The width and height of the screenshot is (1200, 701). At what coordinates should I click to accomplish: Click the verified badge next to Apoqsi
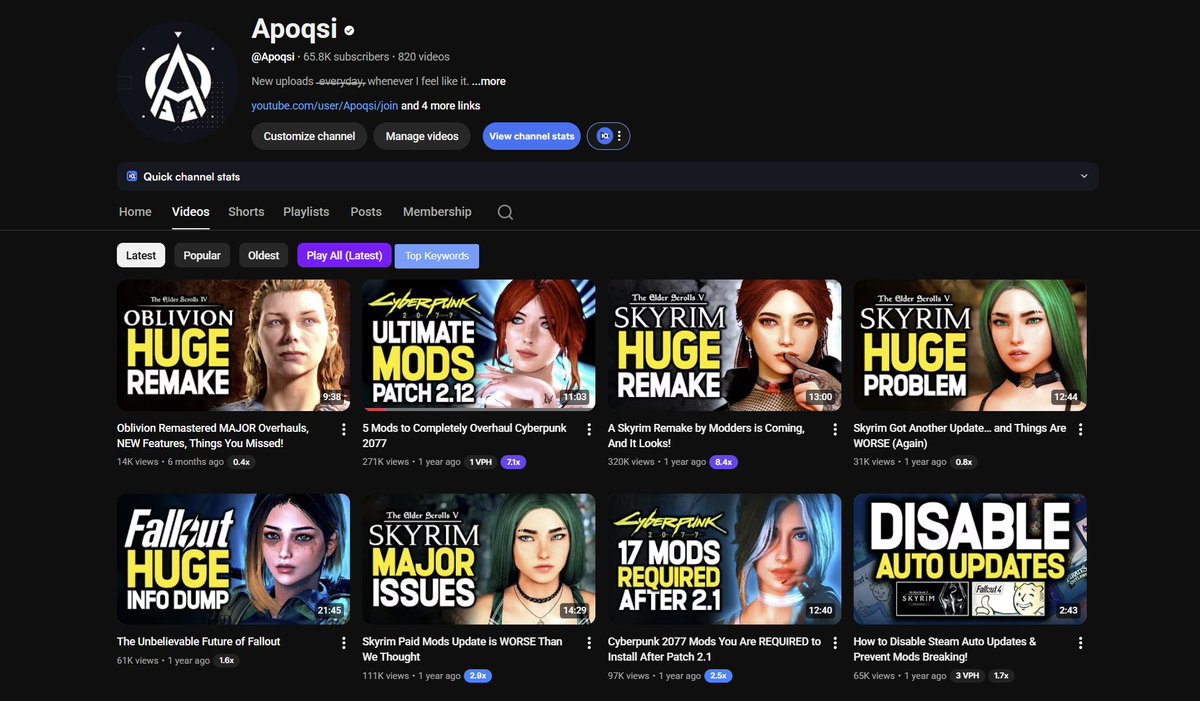(349, 31)
